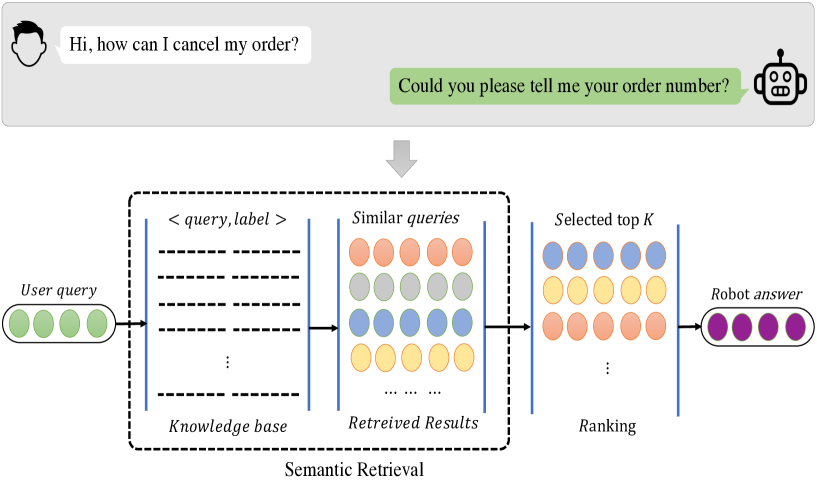Image resolution: width=817 pixels, height=491 pixels.
Task: Click the blue row under Similar queries
Action: coord(410,322)
